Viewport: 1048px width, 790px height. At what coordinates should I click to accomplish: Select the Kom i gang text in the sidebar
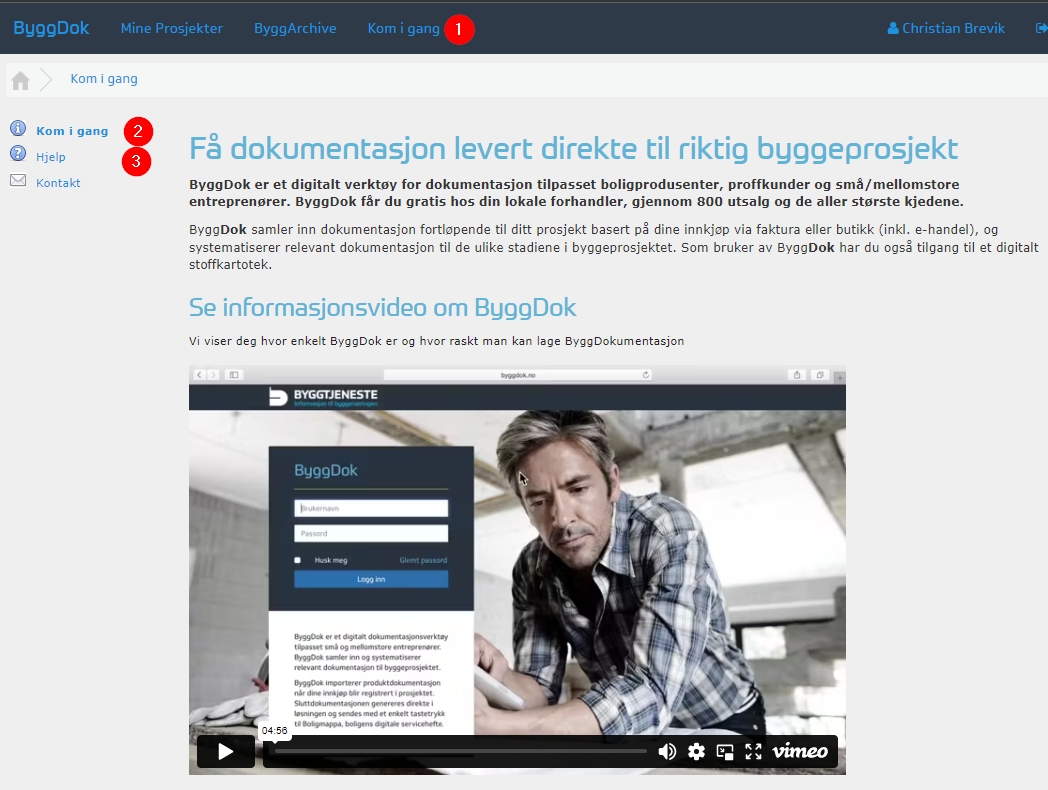[x=72, y=131]
